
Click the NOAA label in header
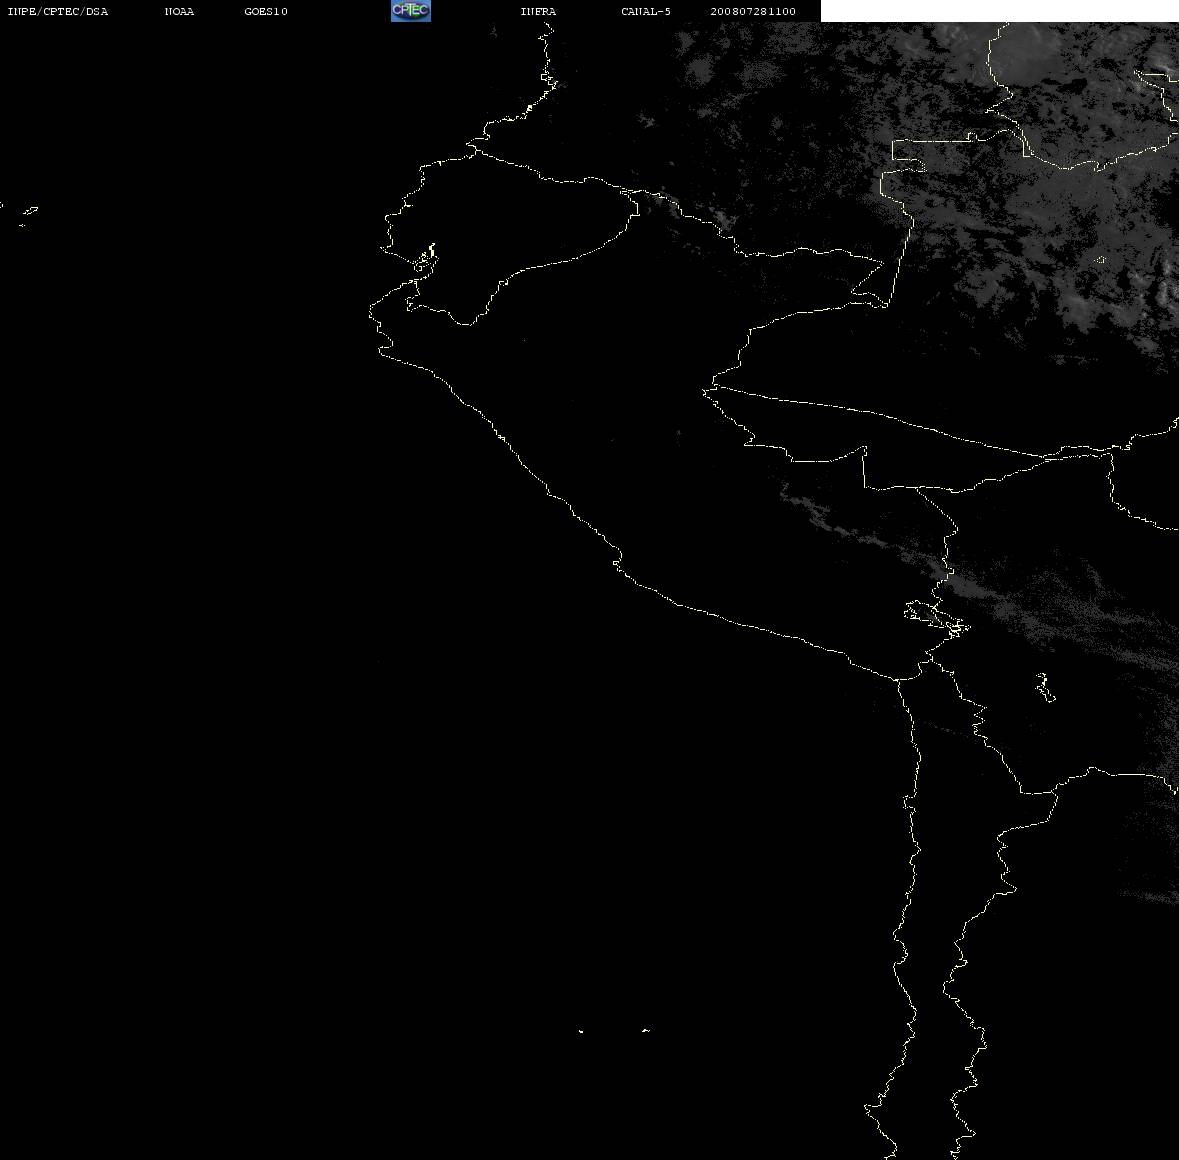[179, 11]
